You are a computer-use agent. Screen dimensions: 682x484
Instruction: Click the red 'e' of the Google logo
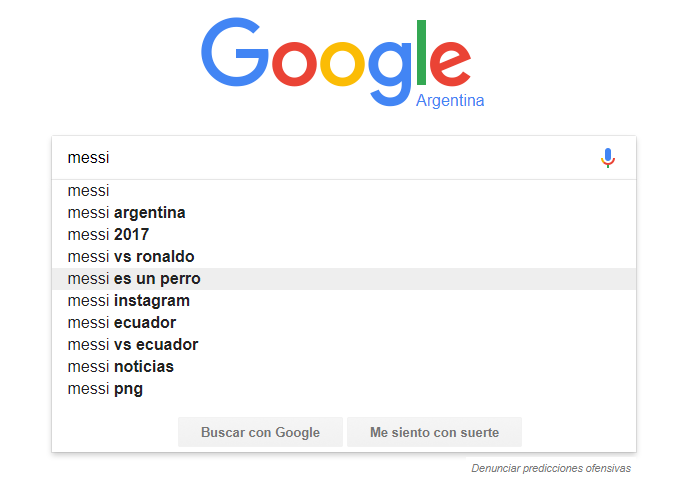tap(450, 63)
